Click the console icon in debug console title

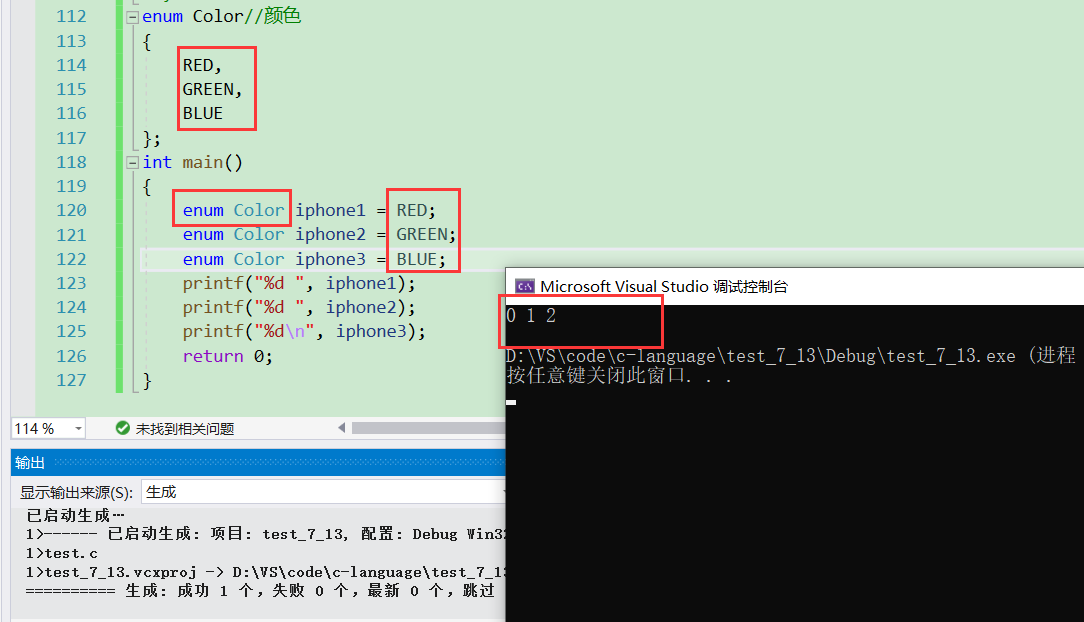[525, 286]
